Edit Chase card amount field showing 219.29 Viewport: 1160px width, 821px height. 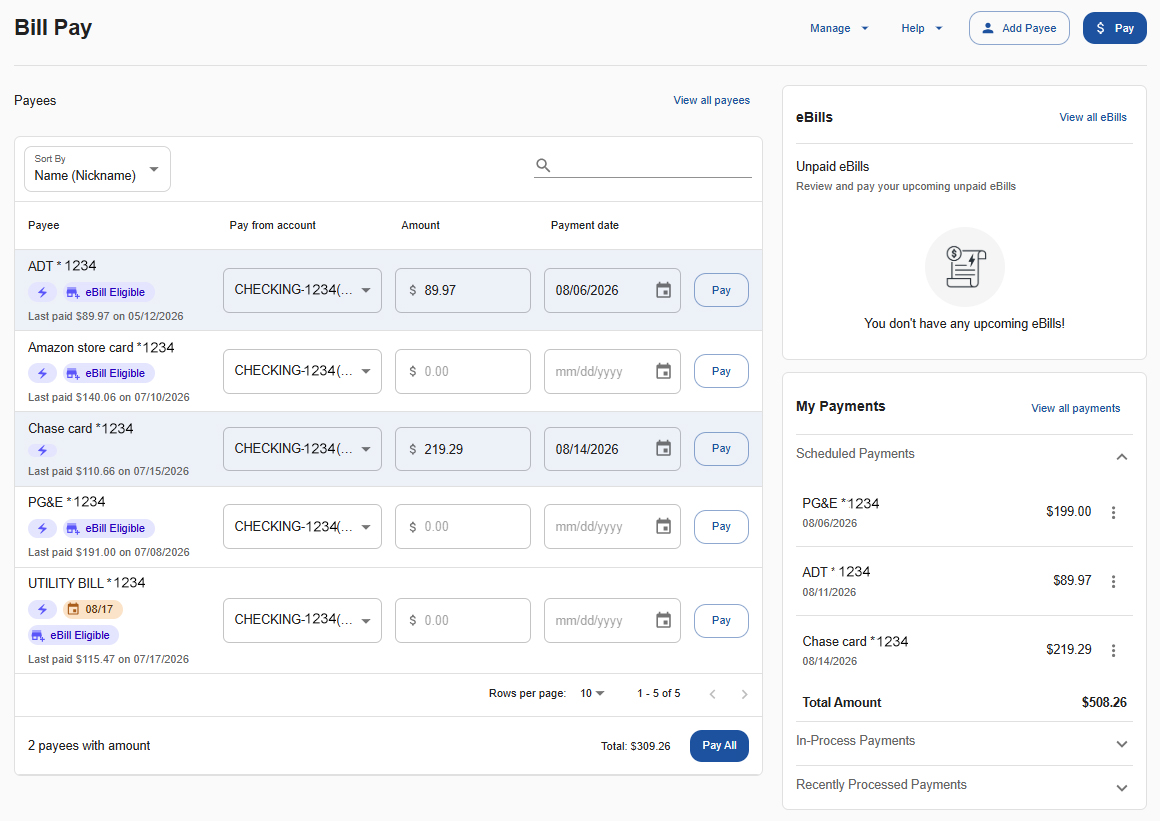click(463, 449)
